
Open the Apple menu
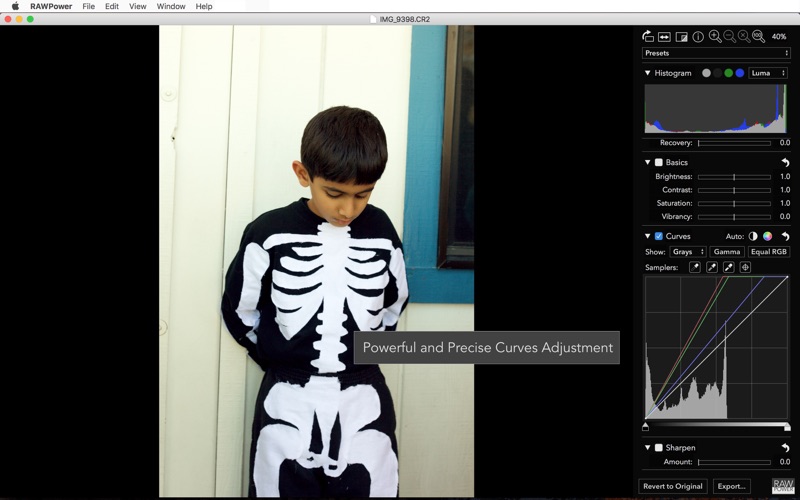point(15,6)
